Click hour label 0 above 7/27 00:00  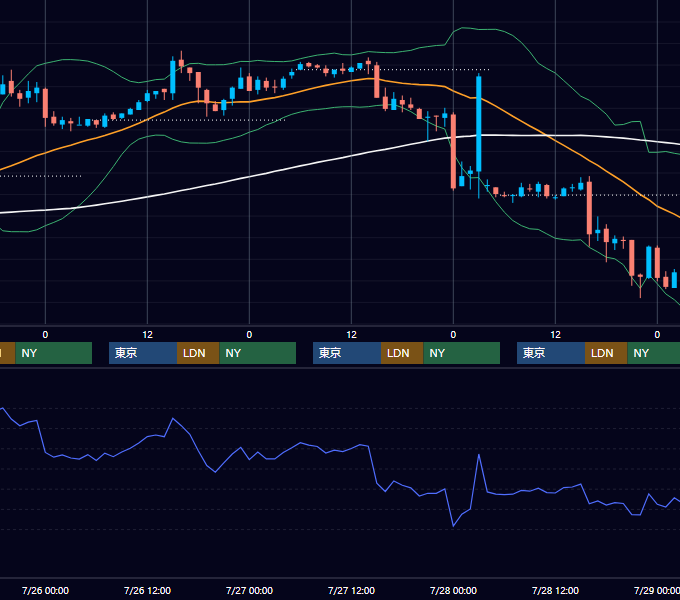coord(249,335)
